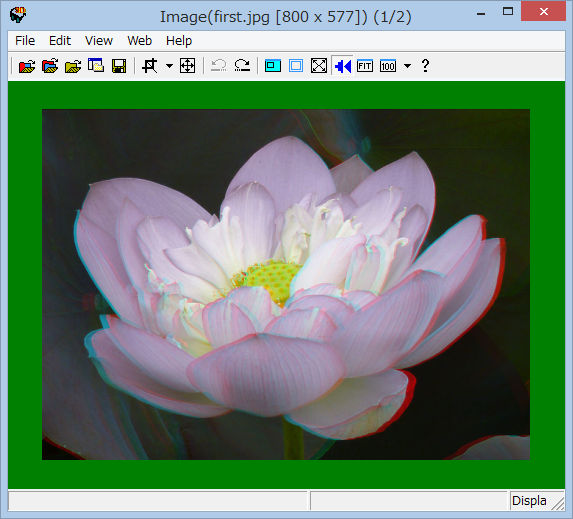Toggle the blue swap left/right button
The image size is (573, 519).
(342, 66)
